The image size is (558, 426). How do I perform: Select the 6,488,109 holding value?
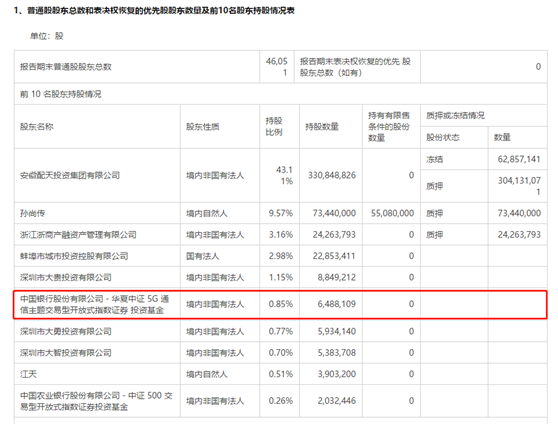pyautogui.click(x=337, y=304)
